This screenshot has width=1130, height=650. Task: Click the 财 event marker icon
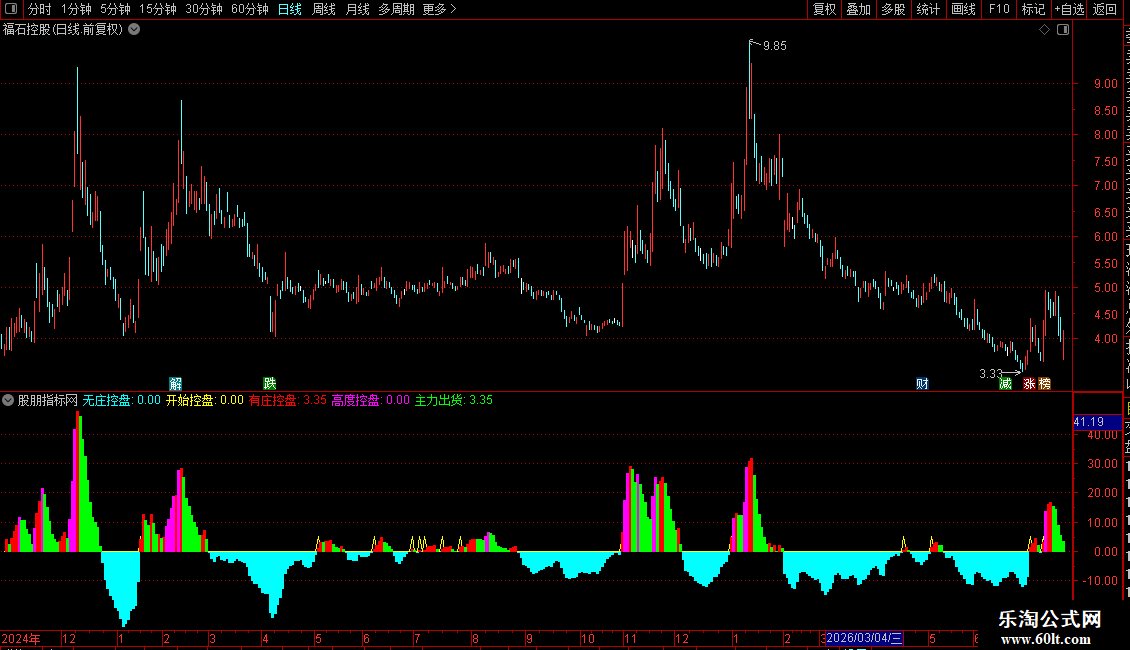[x=922, y=383]
